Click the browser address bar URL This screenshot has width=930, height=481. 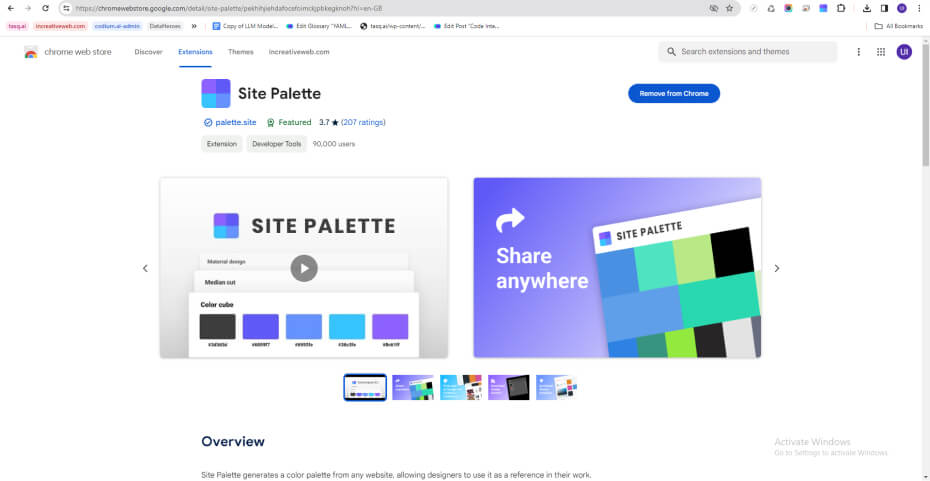(229, 8)
